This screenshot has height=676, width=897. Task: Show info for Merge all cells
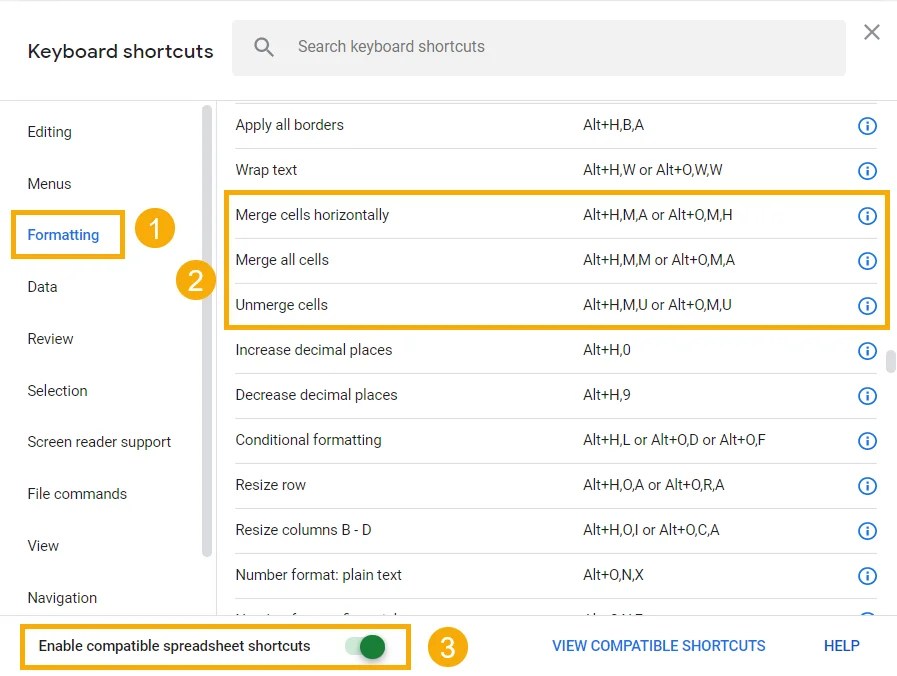[x=867, y=261]
